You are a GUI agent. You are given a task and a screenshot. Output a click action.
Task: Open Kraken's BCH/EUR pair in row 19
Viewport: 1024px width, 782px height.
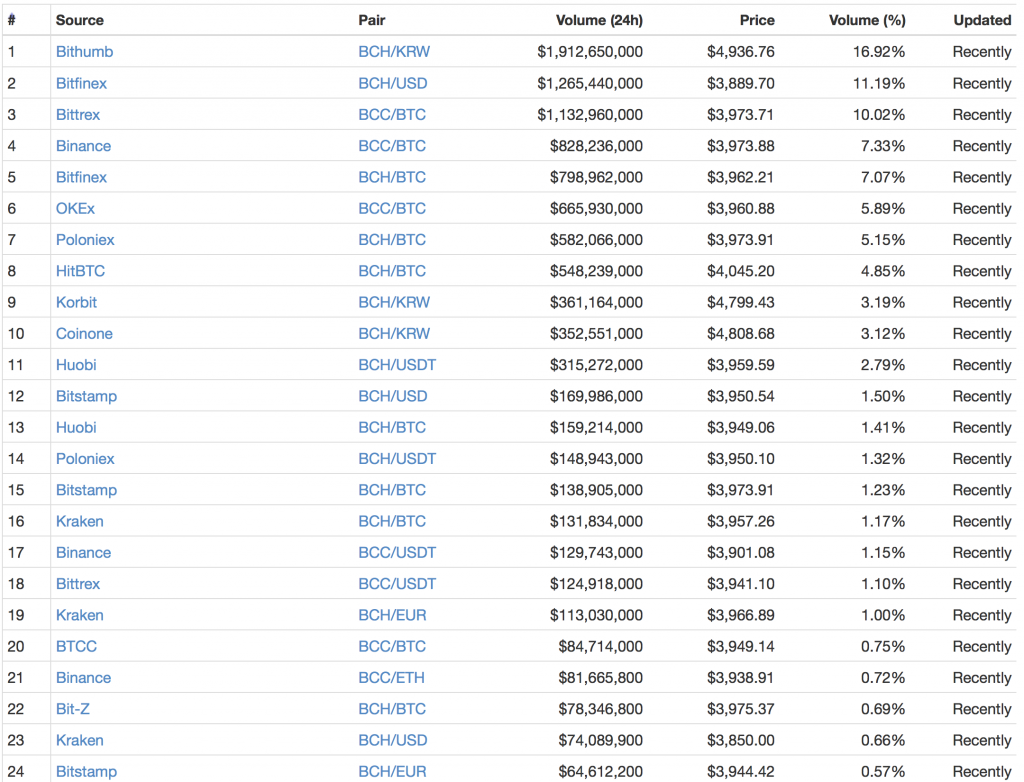[x=392, y=615]
